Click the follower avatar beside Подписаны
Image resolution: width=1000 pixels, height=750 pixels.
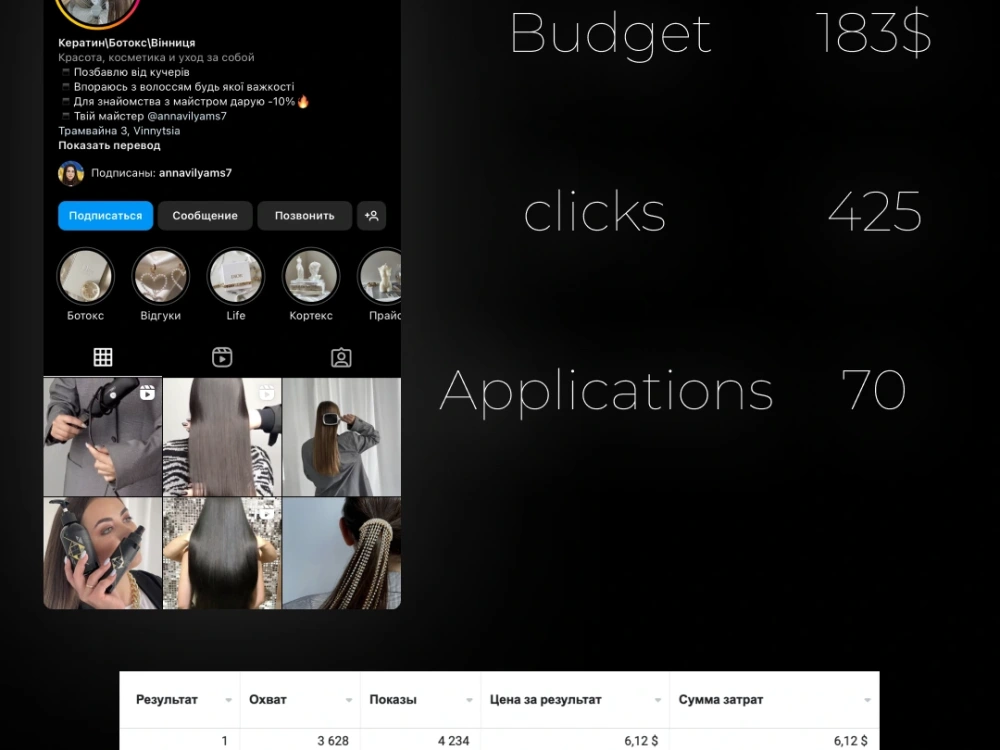[x=71, y=173]
